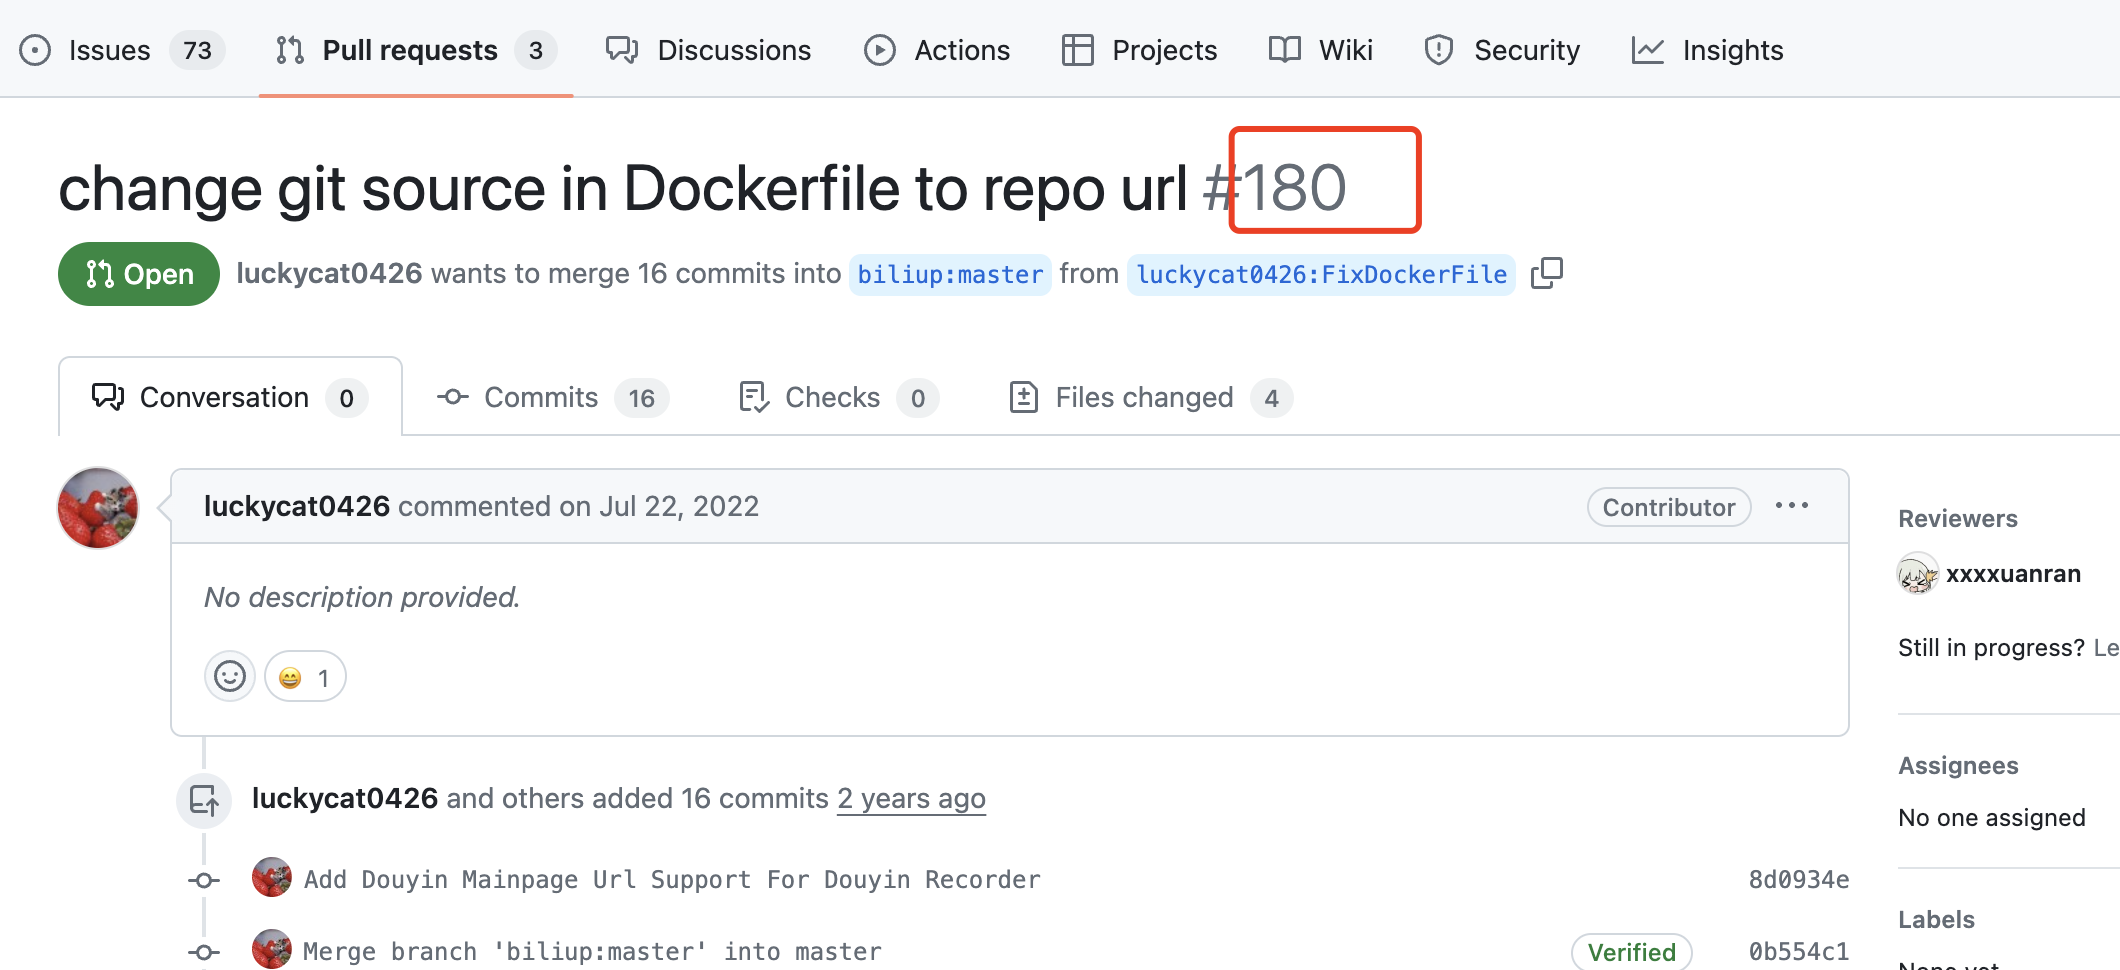Screen dimensions: 2120x970
Task: Toggle the existing 😄 reaction on the comment
Action: 305,676
